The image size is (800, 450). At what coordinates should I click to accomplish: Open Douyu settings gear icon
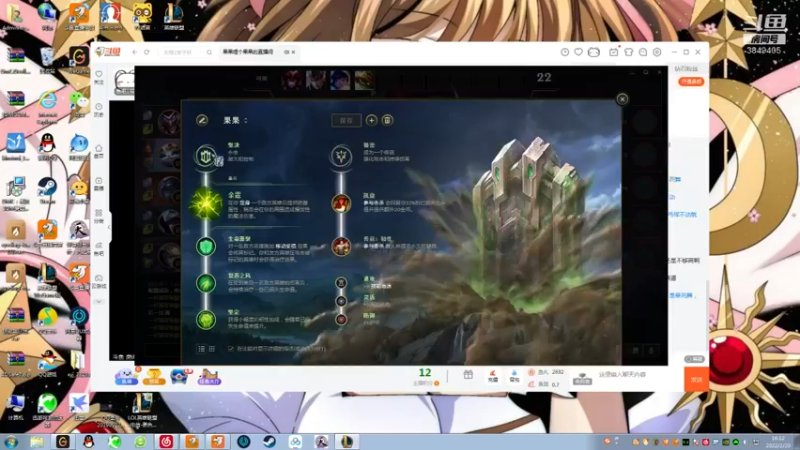click(x=657, y=52)
